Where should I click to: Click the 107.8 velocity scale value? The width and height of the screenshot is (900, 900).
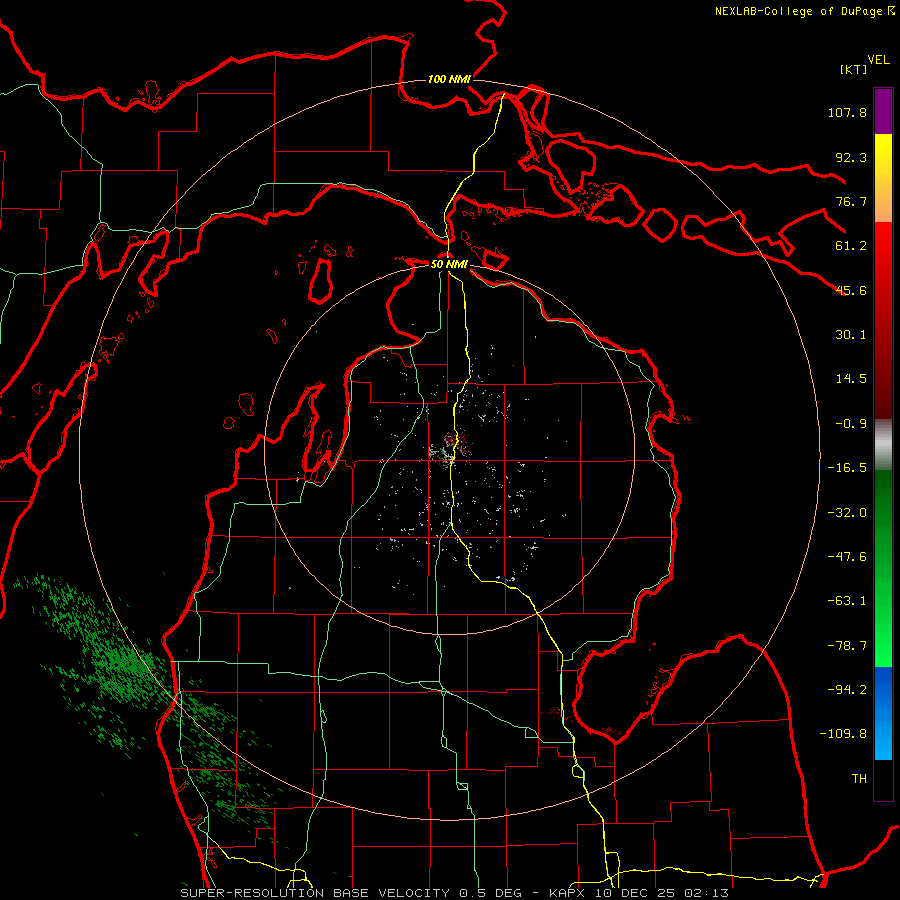pos(847,112)
